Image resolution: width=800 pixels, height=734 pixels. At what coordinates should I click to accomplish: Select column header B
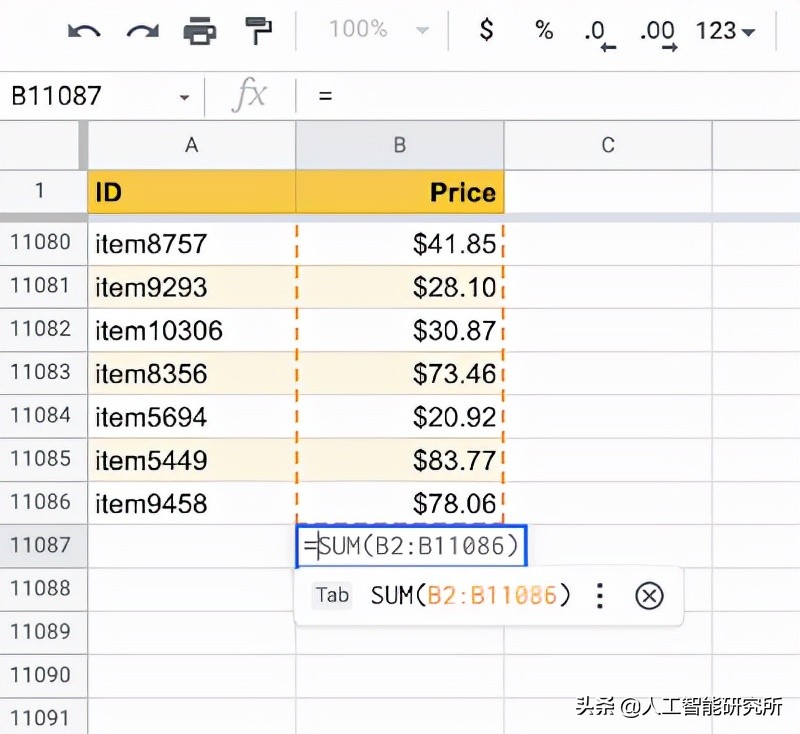[399, 145]
